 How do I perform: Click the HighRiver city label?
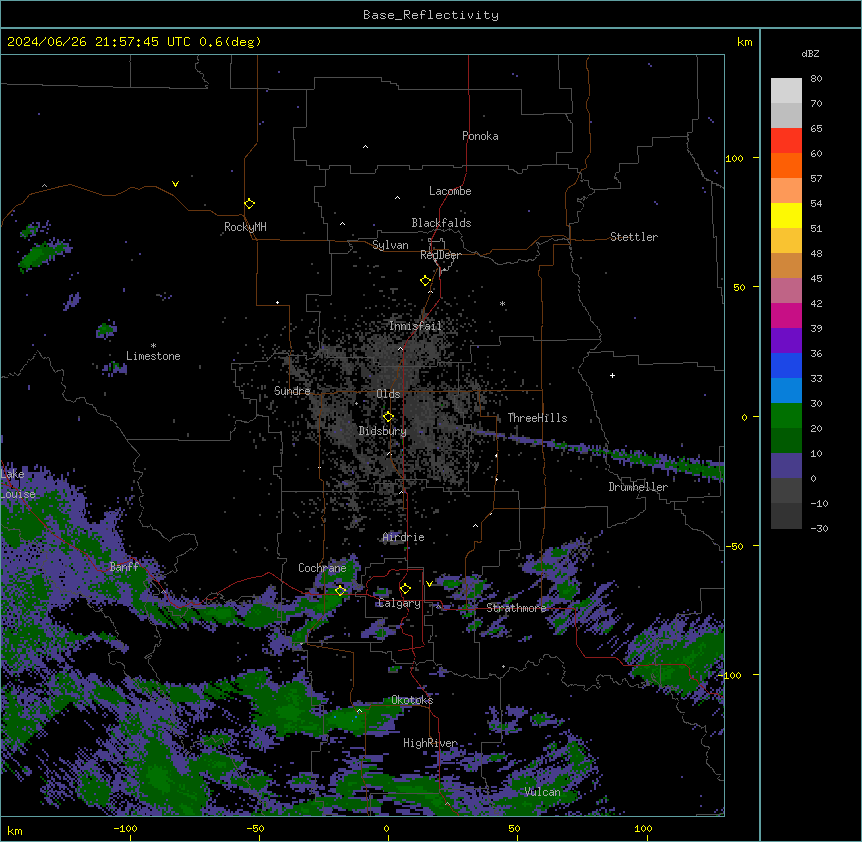point(430,743)
